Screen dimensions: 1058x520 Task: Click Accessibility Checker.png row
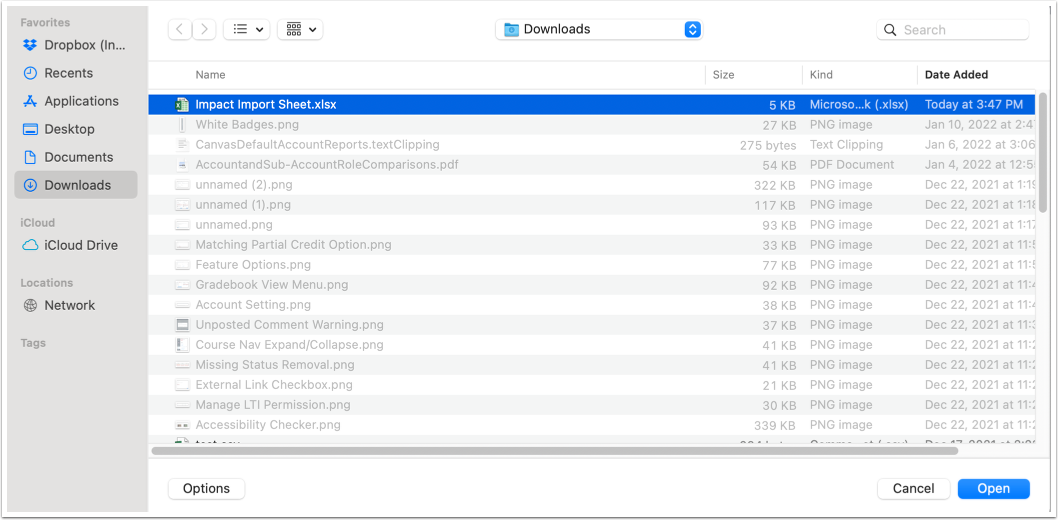[x=592, y=425]
